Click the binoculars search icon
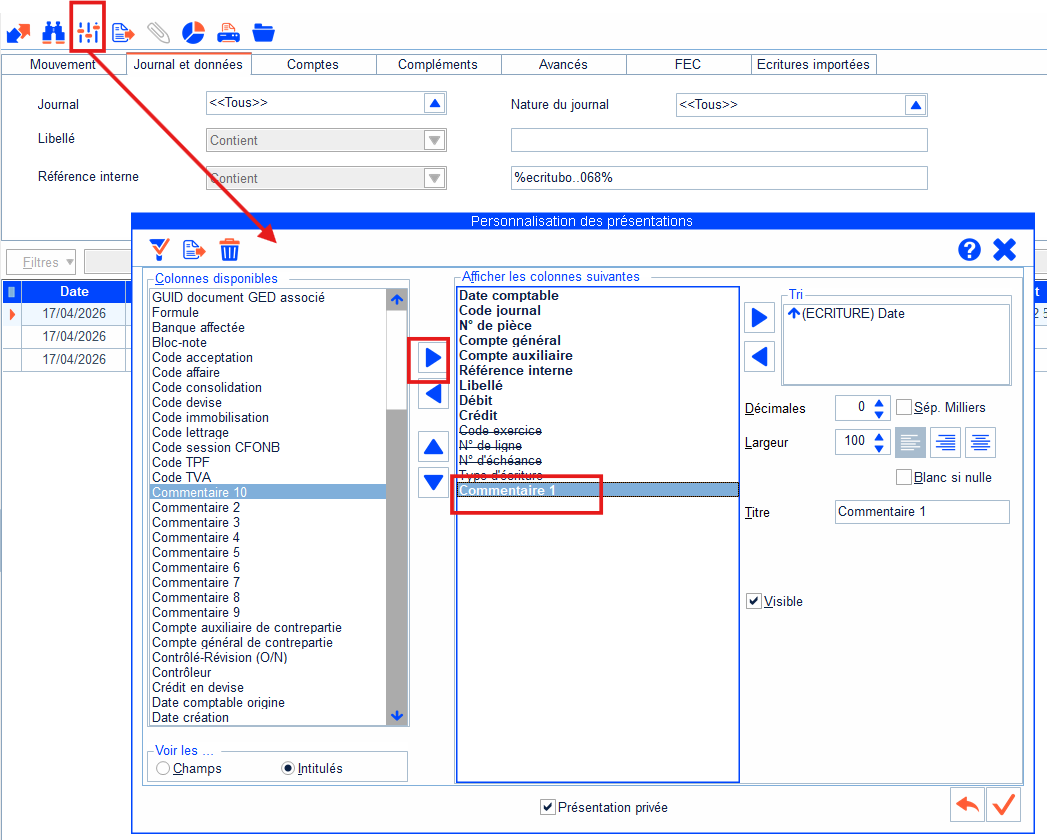 click(x=53, y=32)
